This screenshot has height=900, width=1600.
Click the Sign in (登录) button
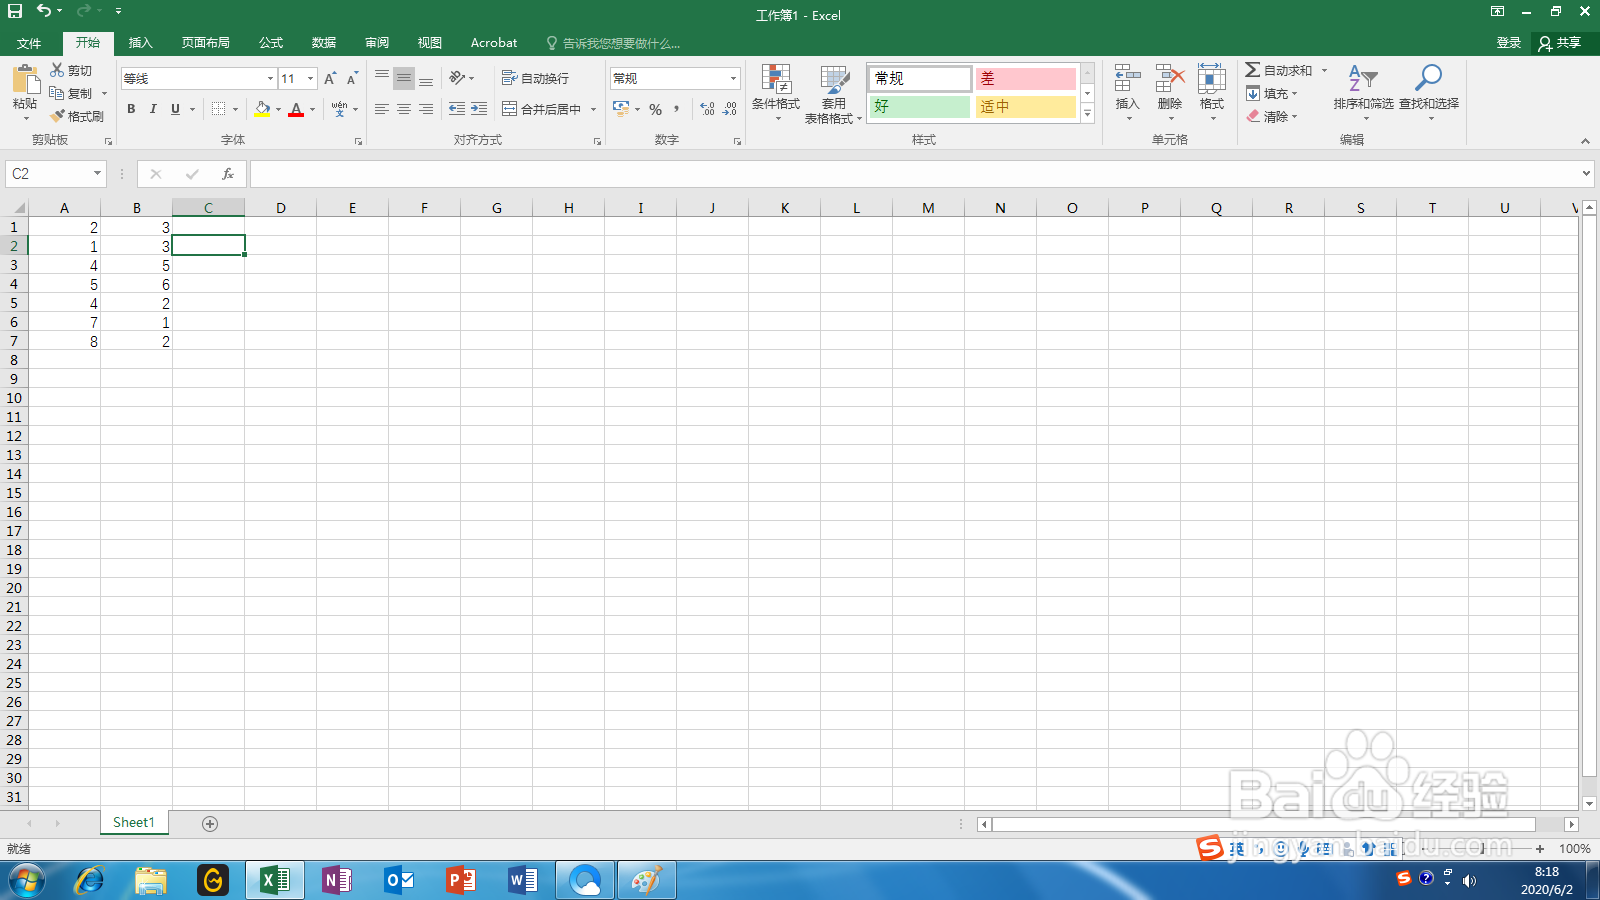(x=1509, y=43)
